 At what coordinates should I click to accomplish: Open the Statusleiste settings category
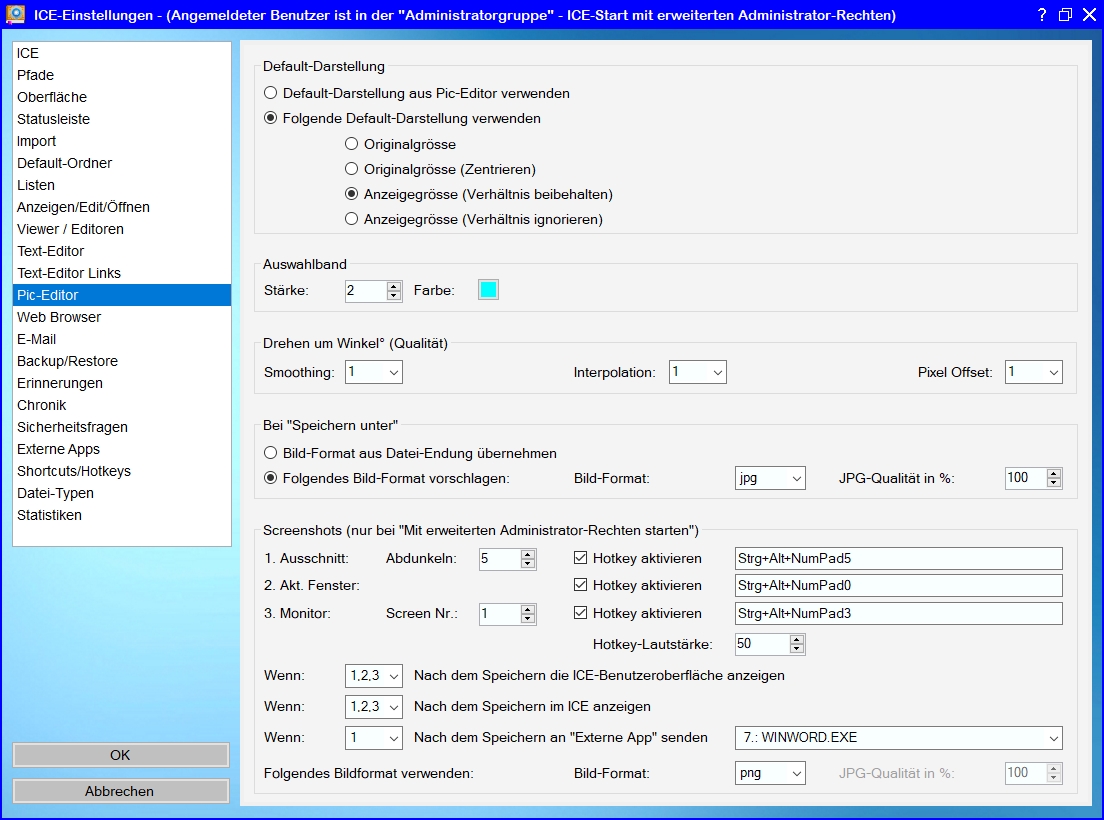point(122,119)
